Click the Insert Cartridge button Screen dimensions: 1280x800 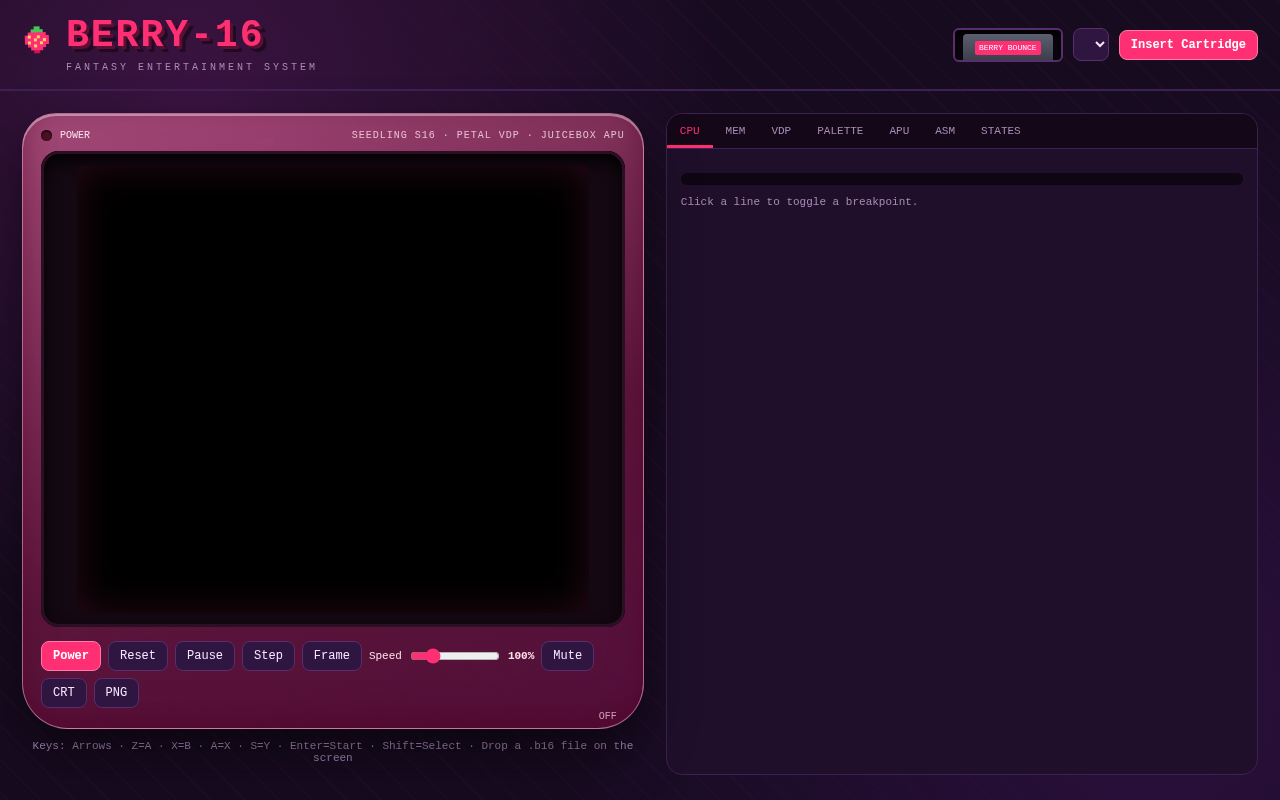pyautogui.click(x=1188, y=45)
